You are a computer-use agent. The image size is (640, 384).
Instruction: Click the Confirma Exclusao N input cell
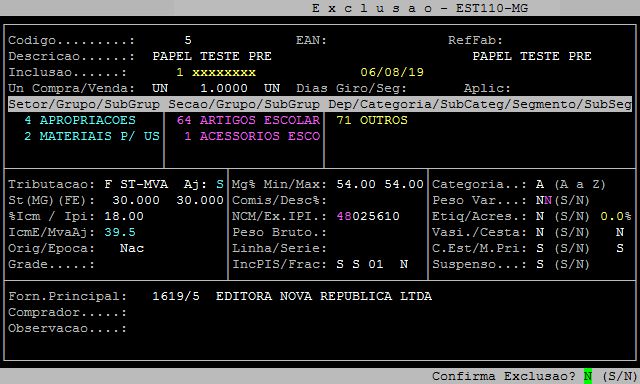pos(588,376)
